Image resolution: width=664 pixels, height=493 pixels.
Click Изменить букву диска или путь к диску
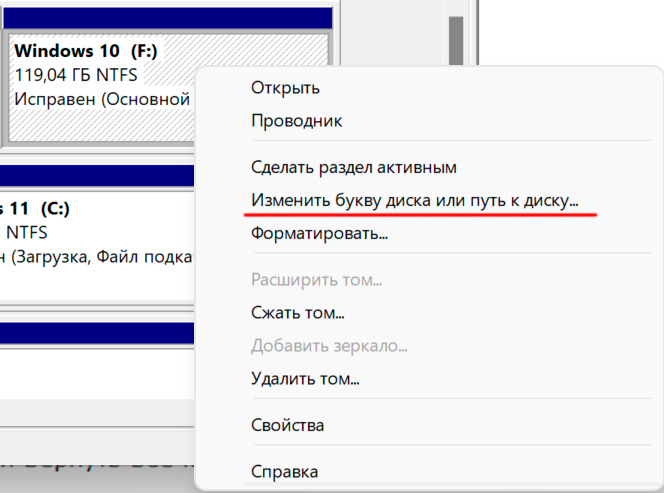point(414,201)
